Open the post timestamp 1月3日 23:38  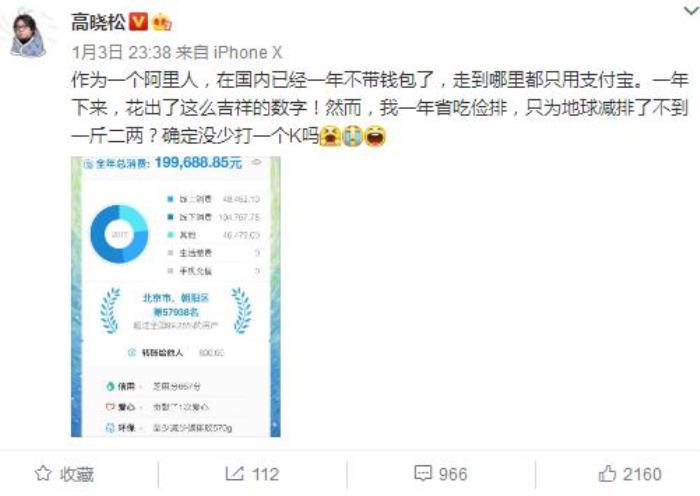(121, 52)
